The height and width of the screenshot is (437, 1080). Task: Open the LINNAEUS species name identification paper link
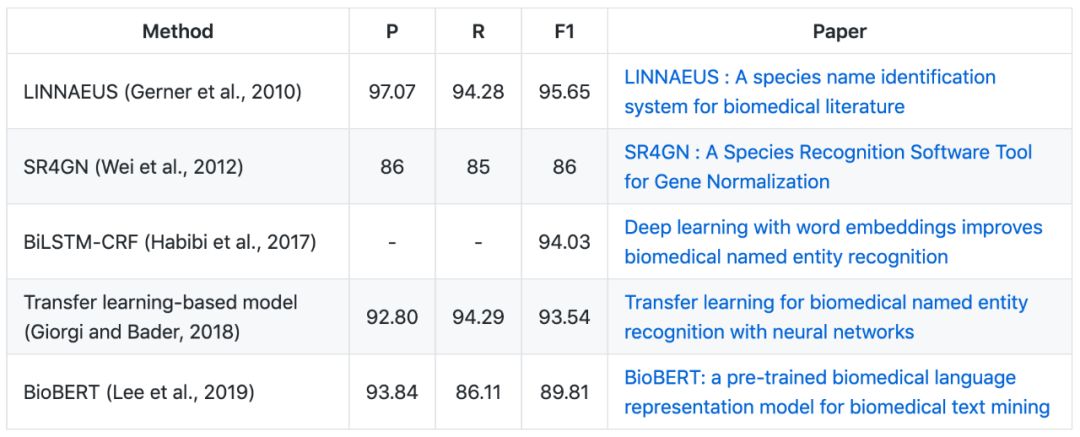coord(809,91)
